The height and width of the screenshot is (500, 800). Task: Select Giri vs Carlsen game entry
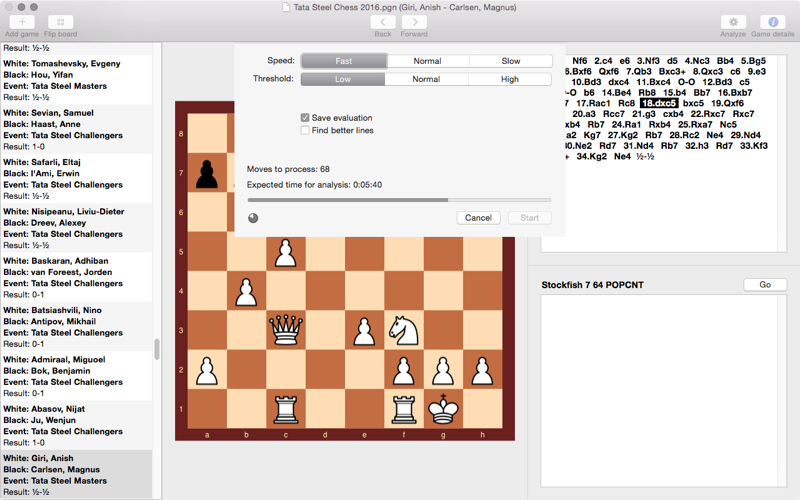(x=76, y=475)
